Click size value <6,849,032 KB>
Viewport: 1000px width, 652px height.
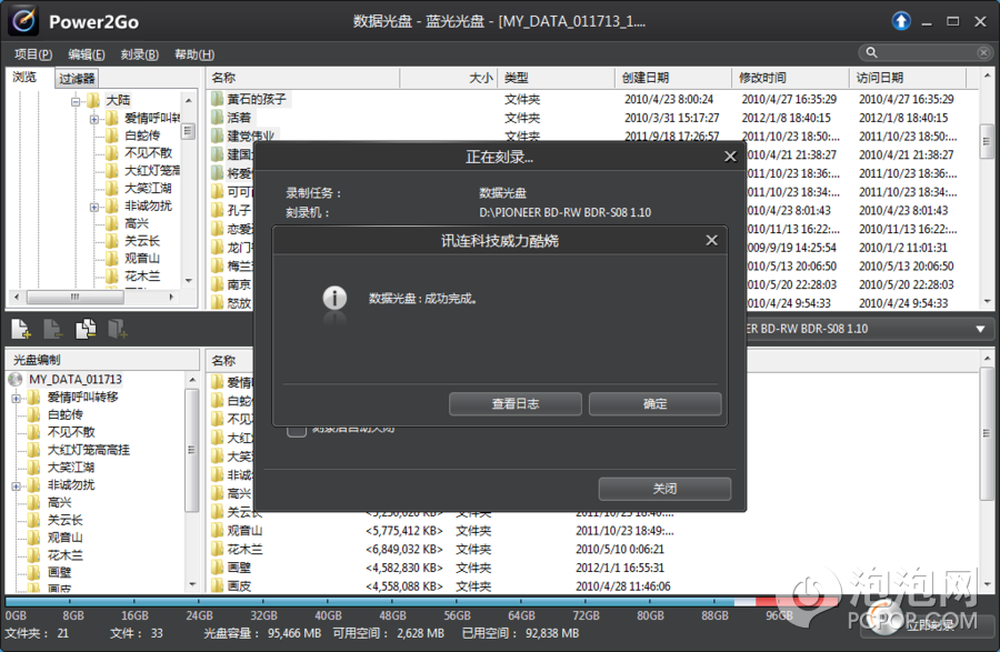click(x=404, y=549)
